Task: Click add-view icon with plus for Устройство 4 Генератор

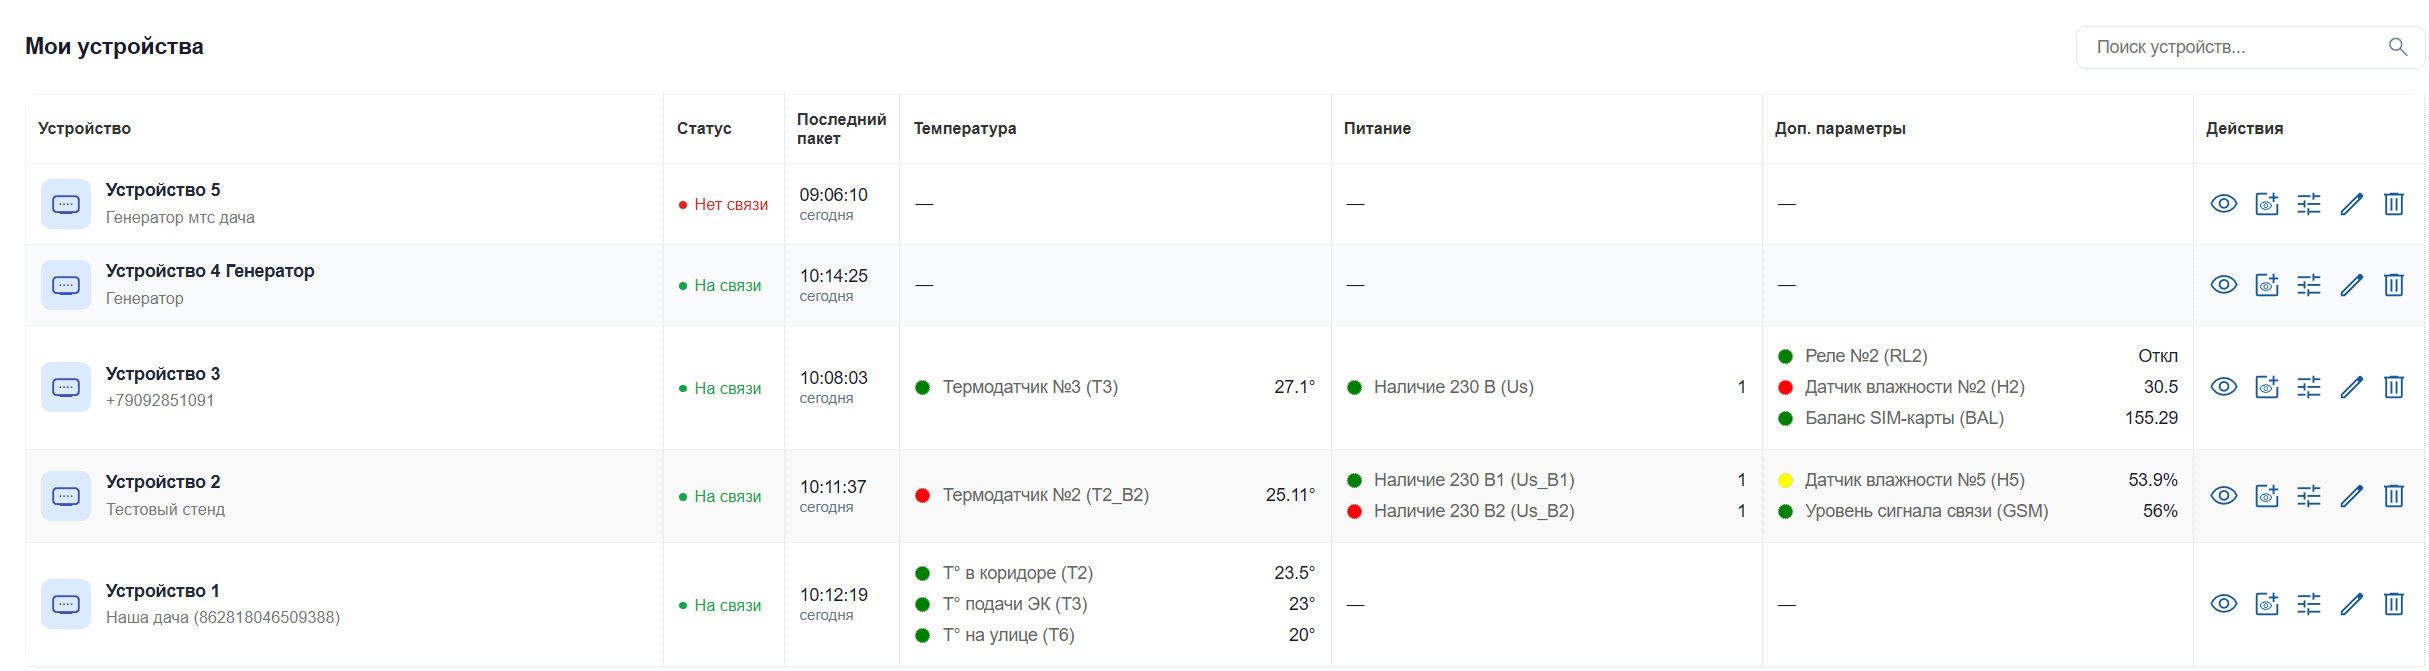Action: (x=2266, y=285)
